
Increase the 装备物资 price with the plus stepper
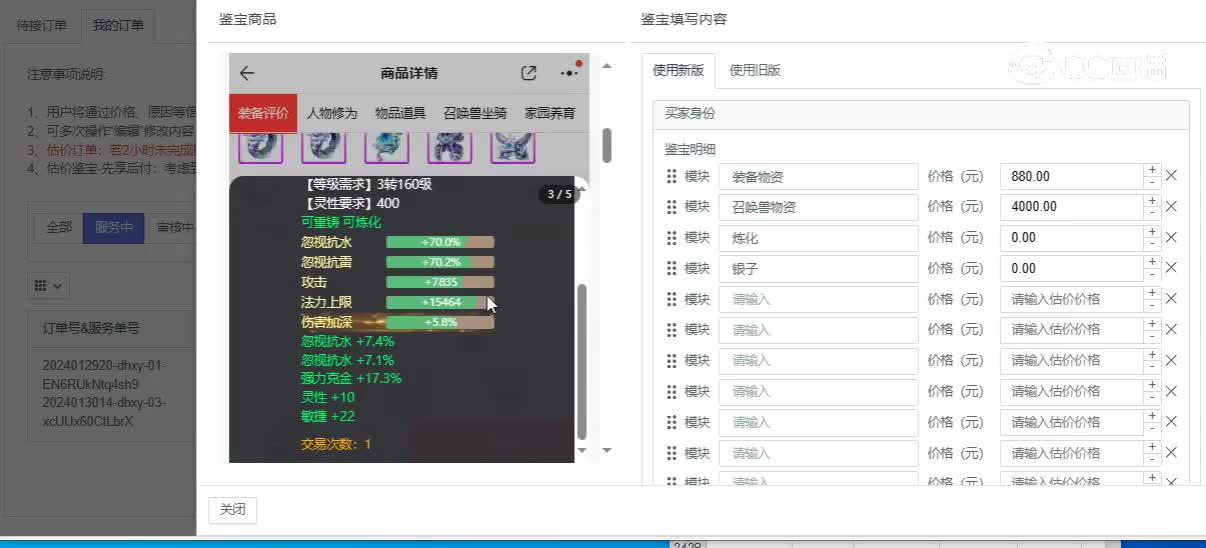(1152, 170)
